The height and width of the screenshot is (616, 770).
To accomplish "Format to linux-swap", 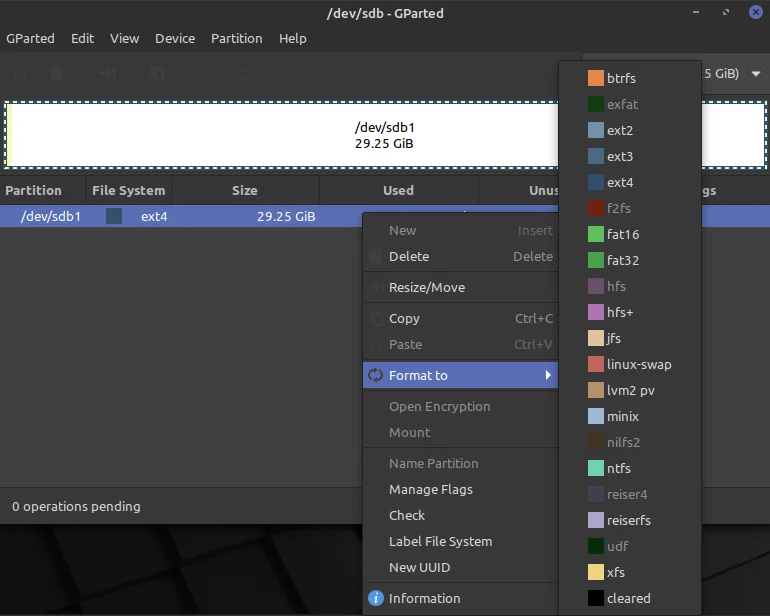I will tap(630, 364).
